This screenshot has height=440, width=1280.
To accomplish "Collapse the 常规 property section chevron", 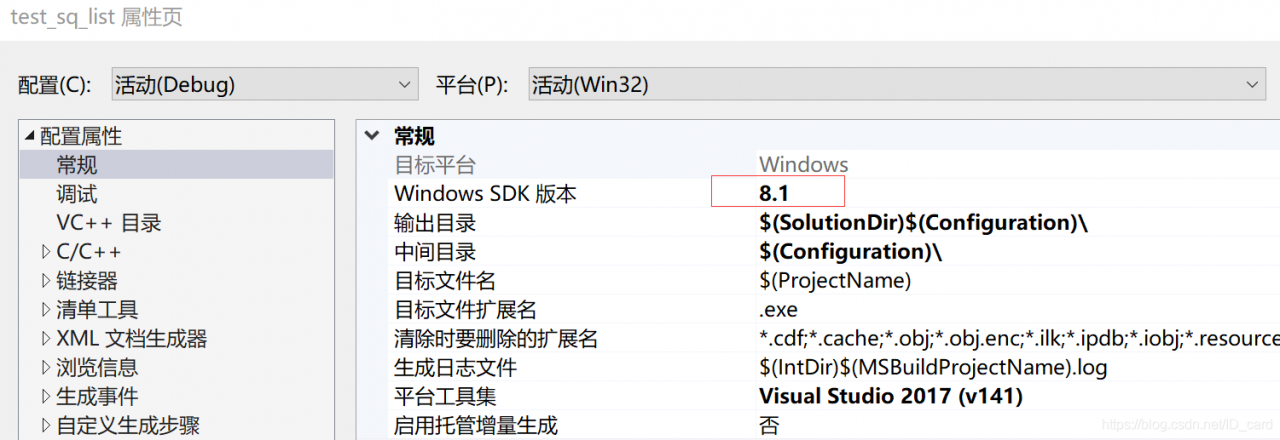I will 373,136.
